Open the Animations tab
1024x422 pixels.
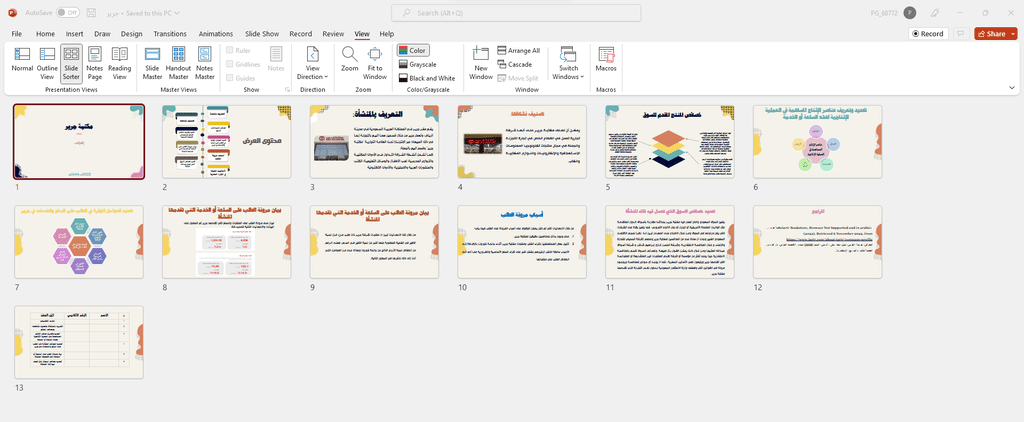tap(216, 34)
